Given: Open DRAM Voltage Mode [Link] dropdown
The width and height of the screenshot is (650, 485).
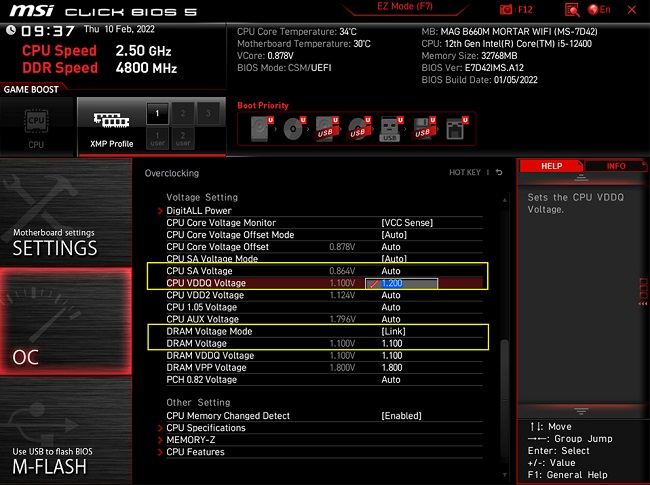Looking at the screenshot, I should pos(393,331).
